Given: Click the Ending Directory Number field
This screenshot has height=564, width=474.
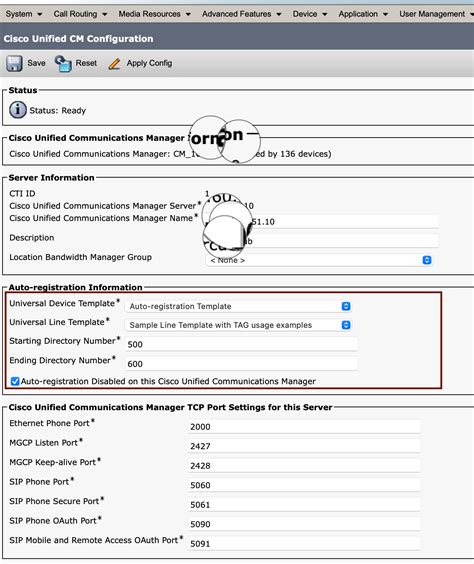Looking at the screenshot, I should click(x=241, y=364).
